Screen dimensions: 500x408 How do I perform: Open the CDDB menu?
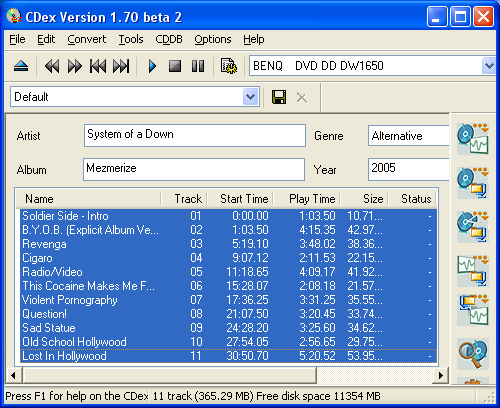(169, 39)
